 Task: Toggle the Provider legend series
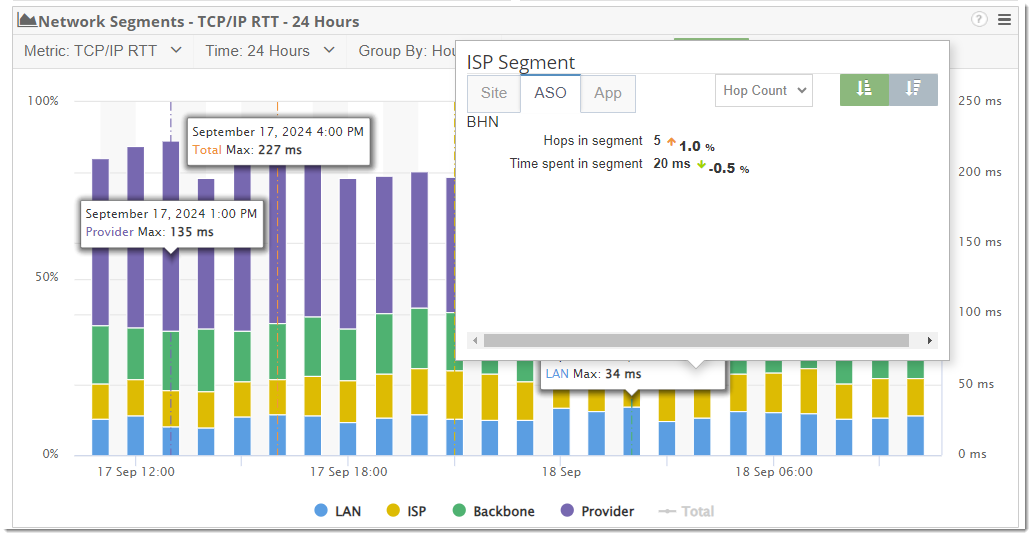coord(598,511)
